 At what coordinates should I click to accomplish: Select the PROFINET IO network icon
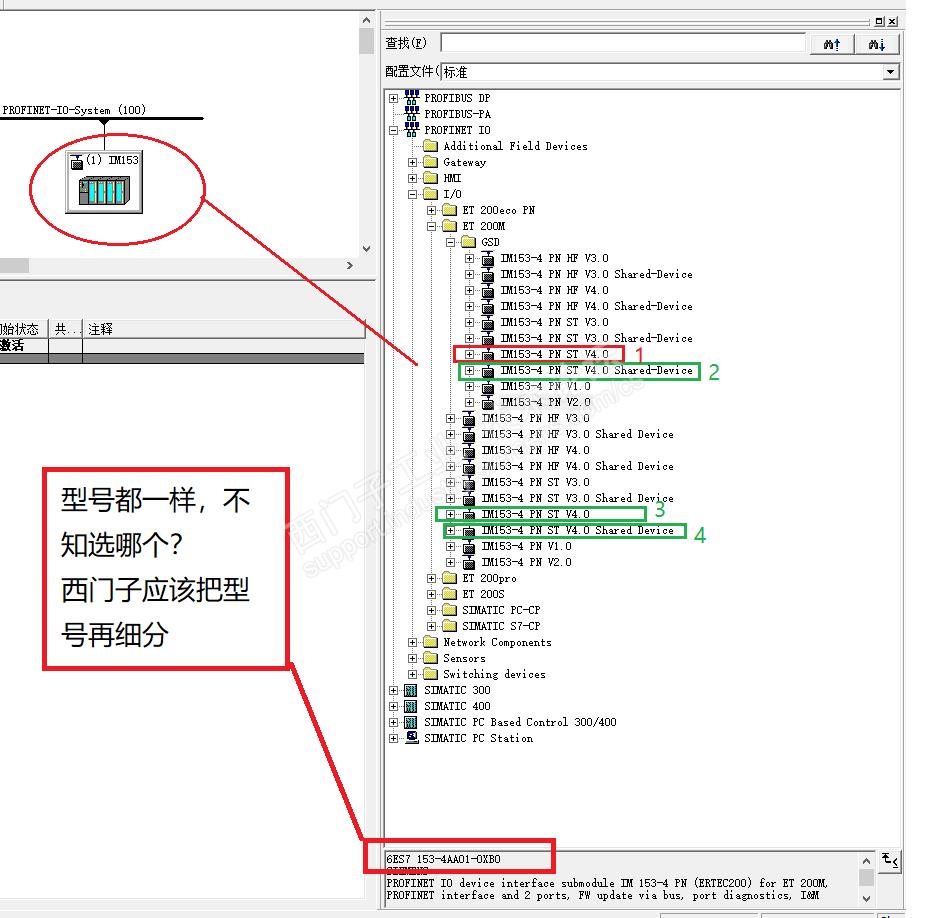(x=411, y=129)
